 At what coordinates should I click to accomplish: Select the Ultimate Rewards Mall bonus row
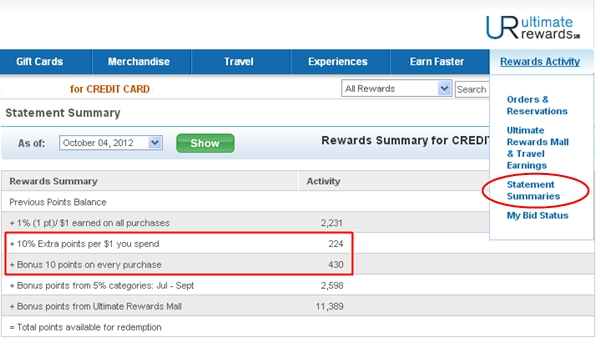point(298,306)
